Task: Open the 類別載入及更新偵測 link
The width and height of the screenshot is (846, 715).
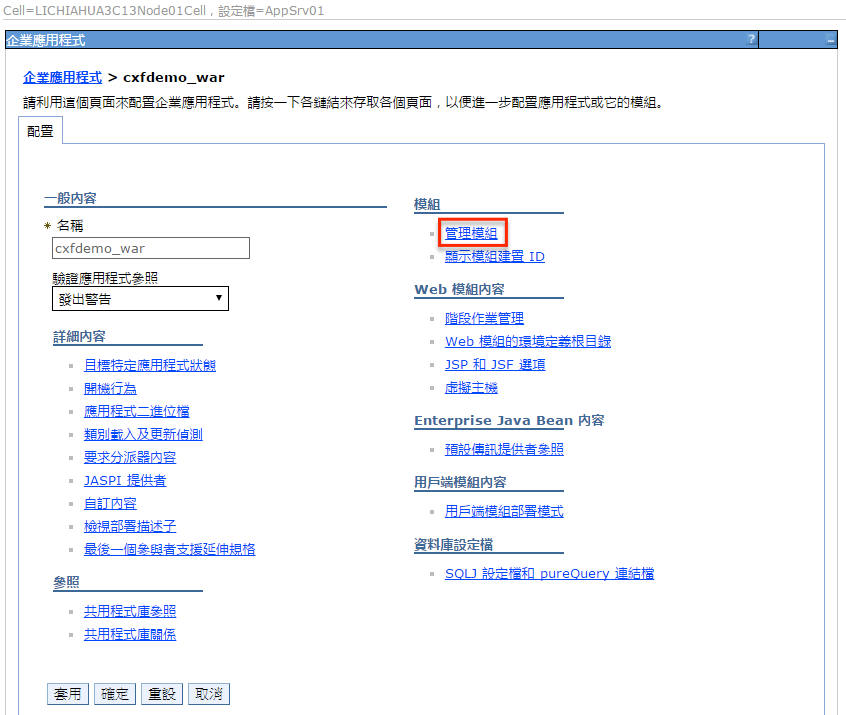Action: point(143,434)
